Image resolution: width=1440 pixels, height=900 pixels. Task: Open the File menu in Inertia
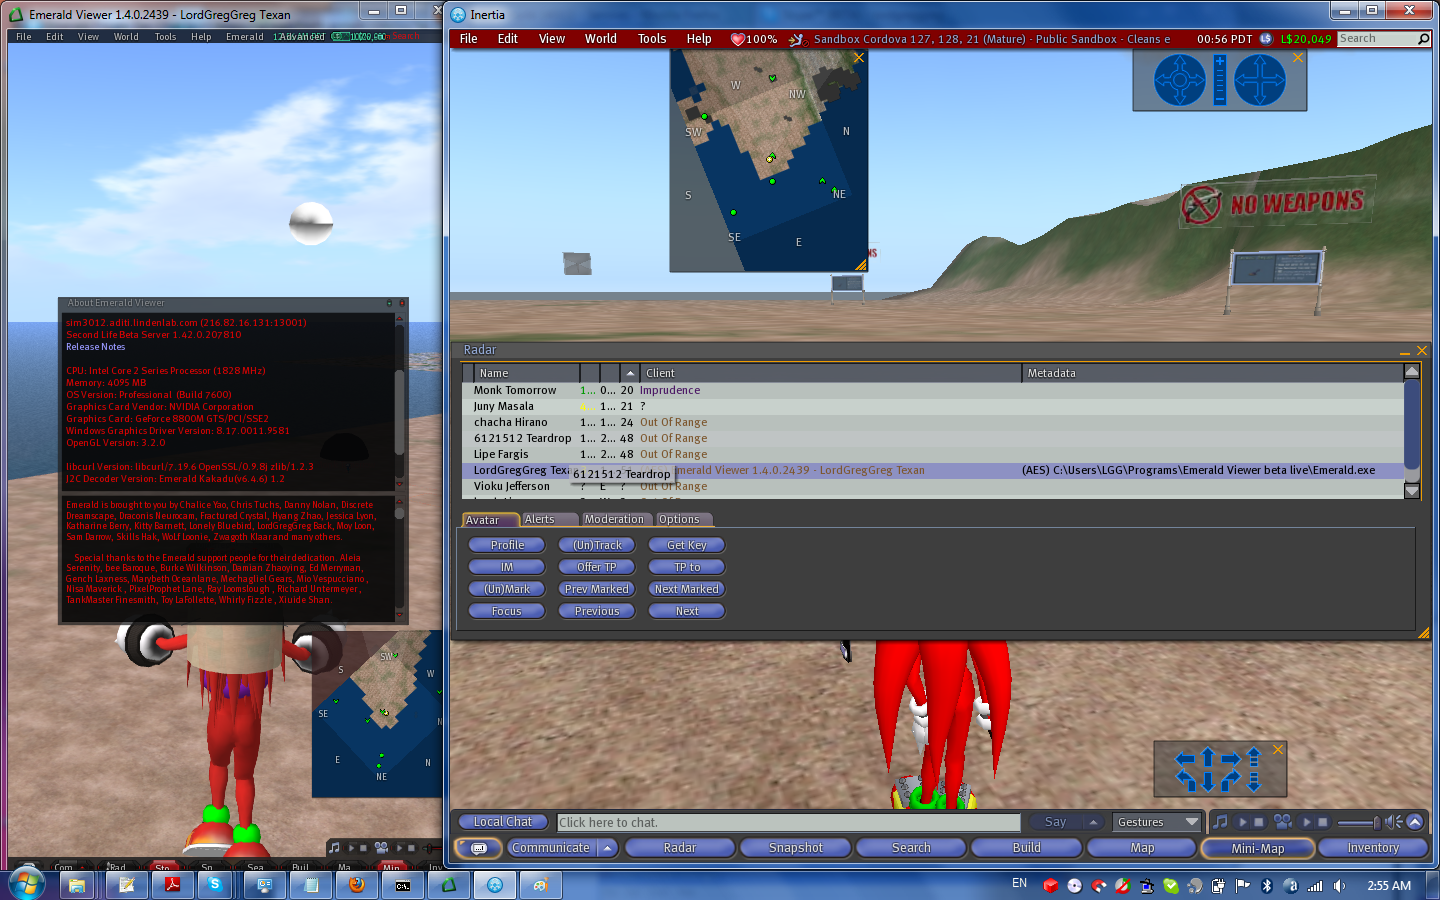[468, 39]
